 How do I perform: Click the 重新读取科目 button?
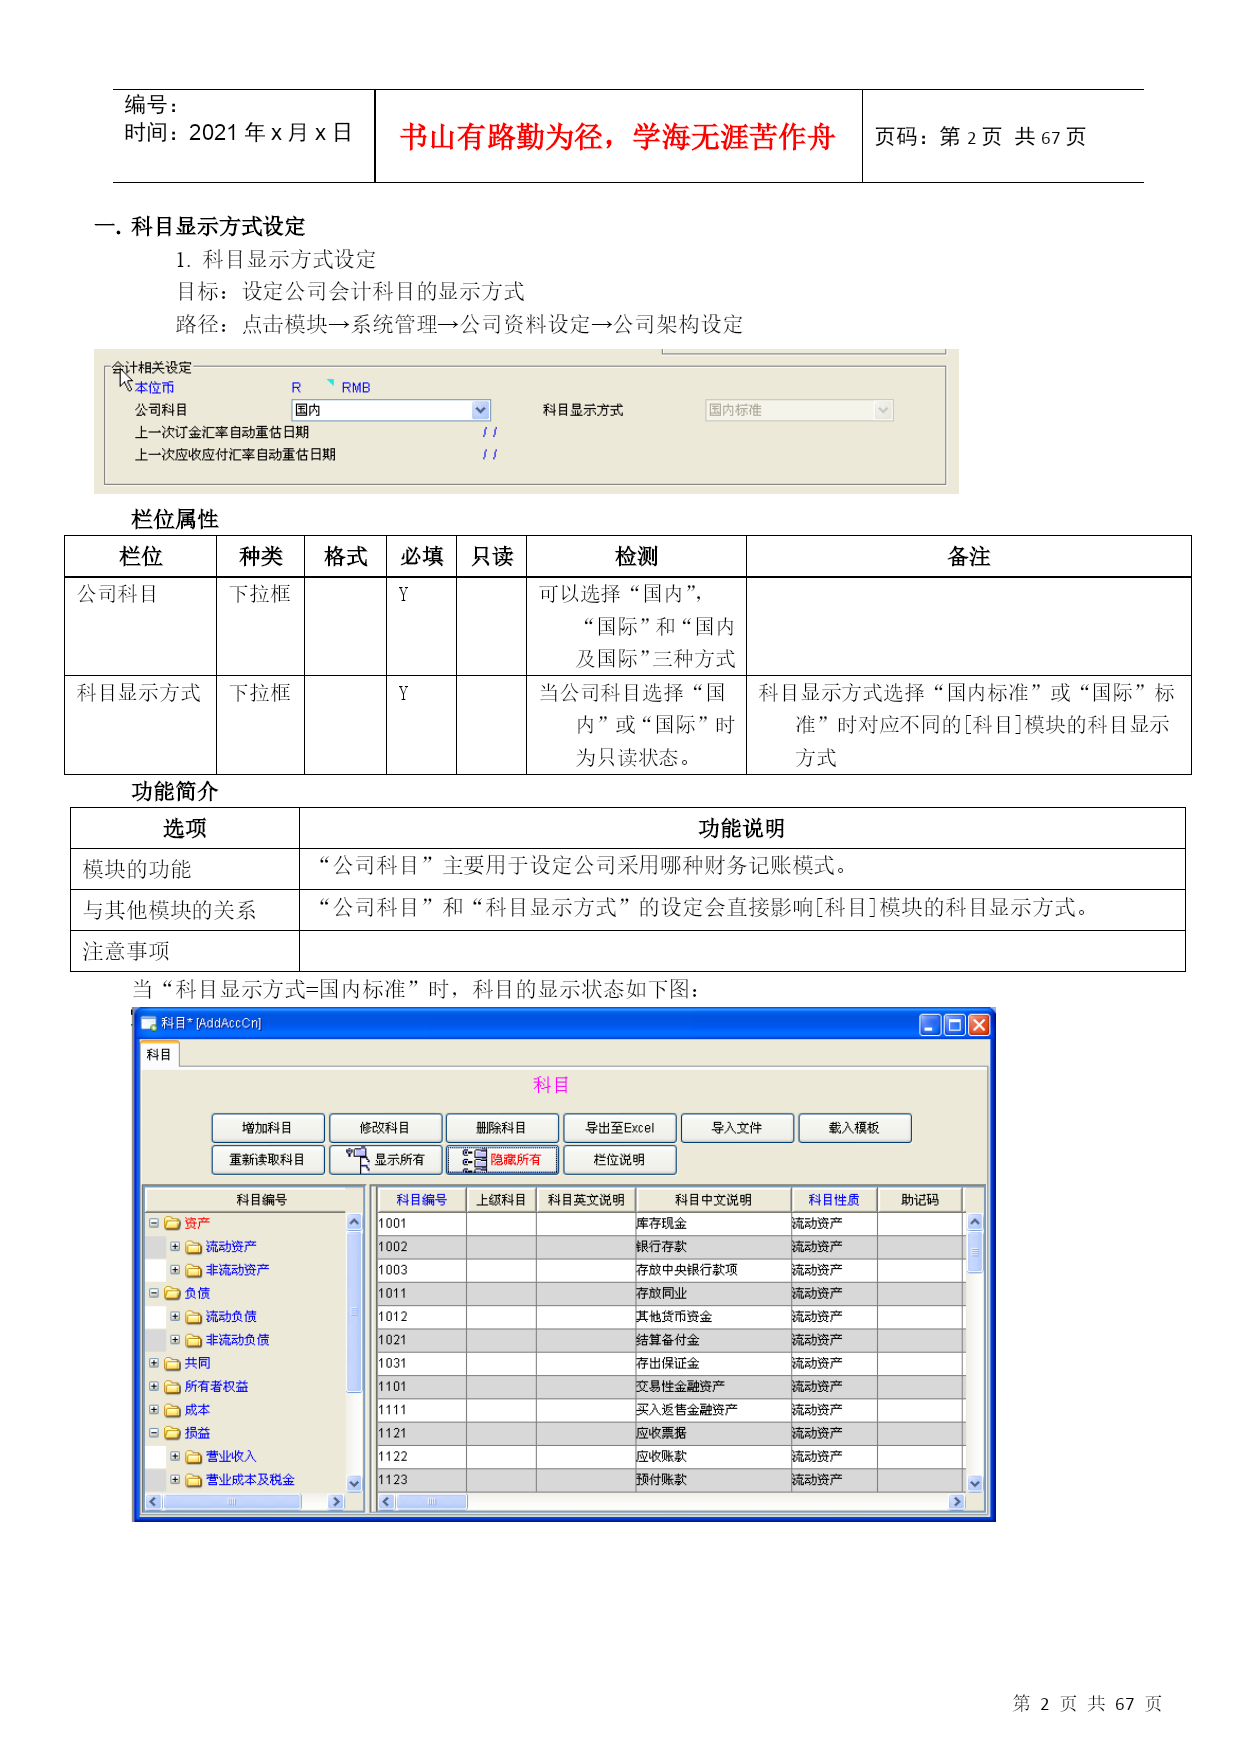268,1160
